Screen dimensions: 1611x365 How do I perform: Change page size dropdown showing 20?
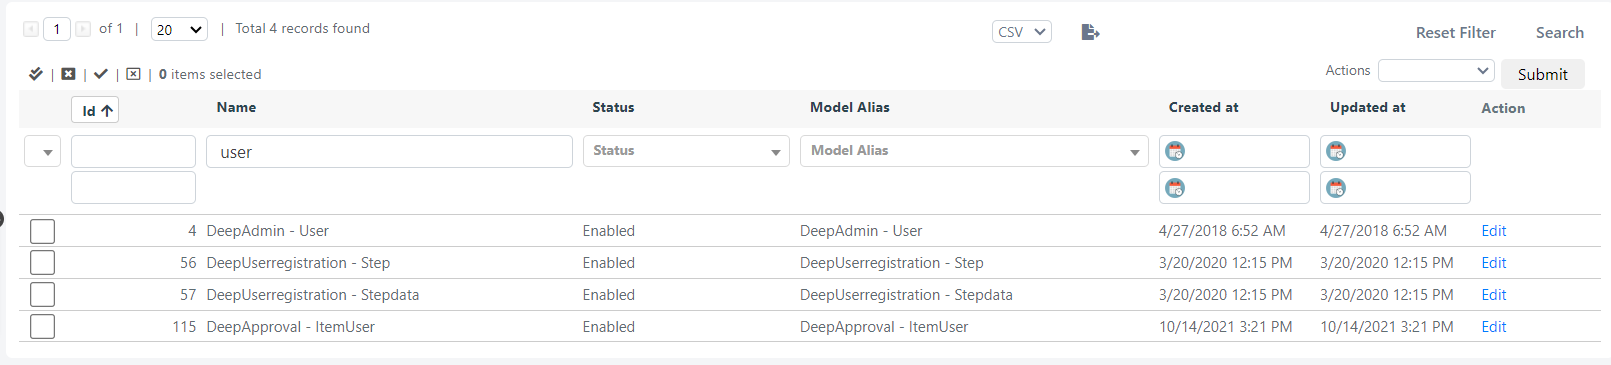179,29
